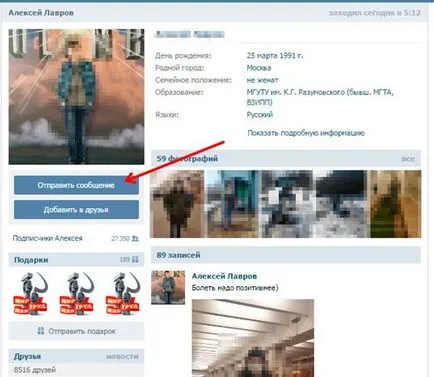
Task: Click Алексей Лавров post author name
Action: (x=224, y=276)
